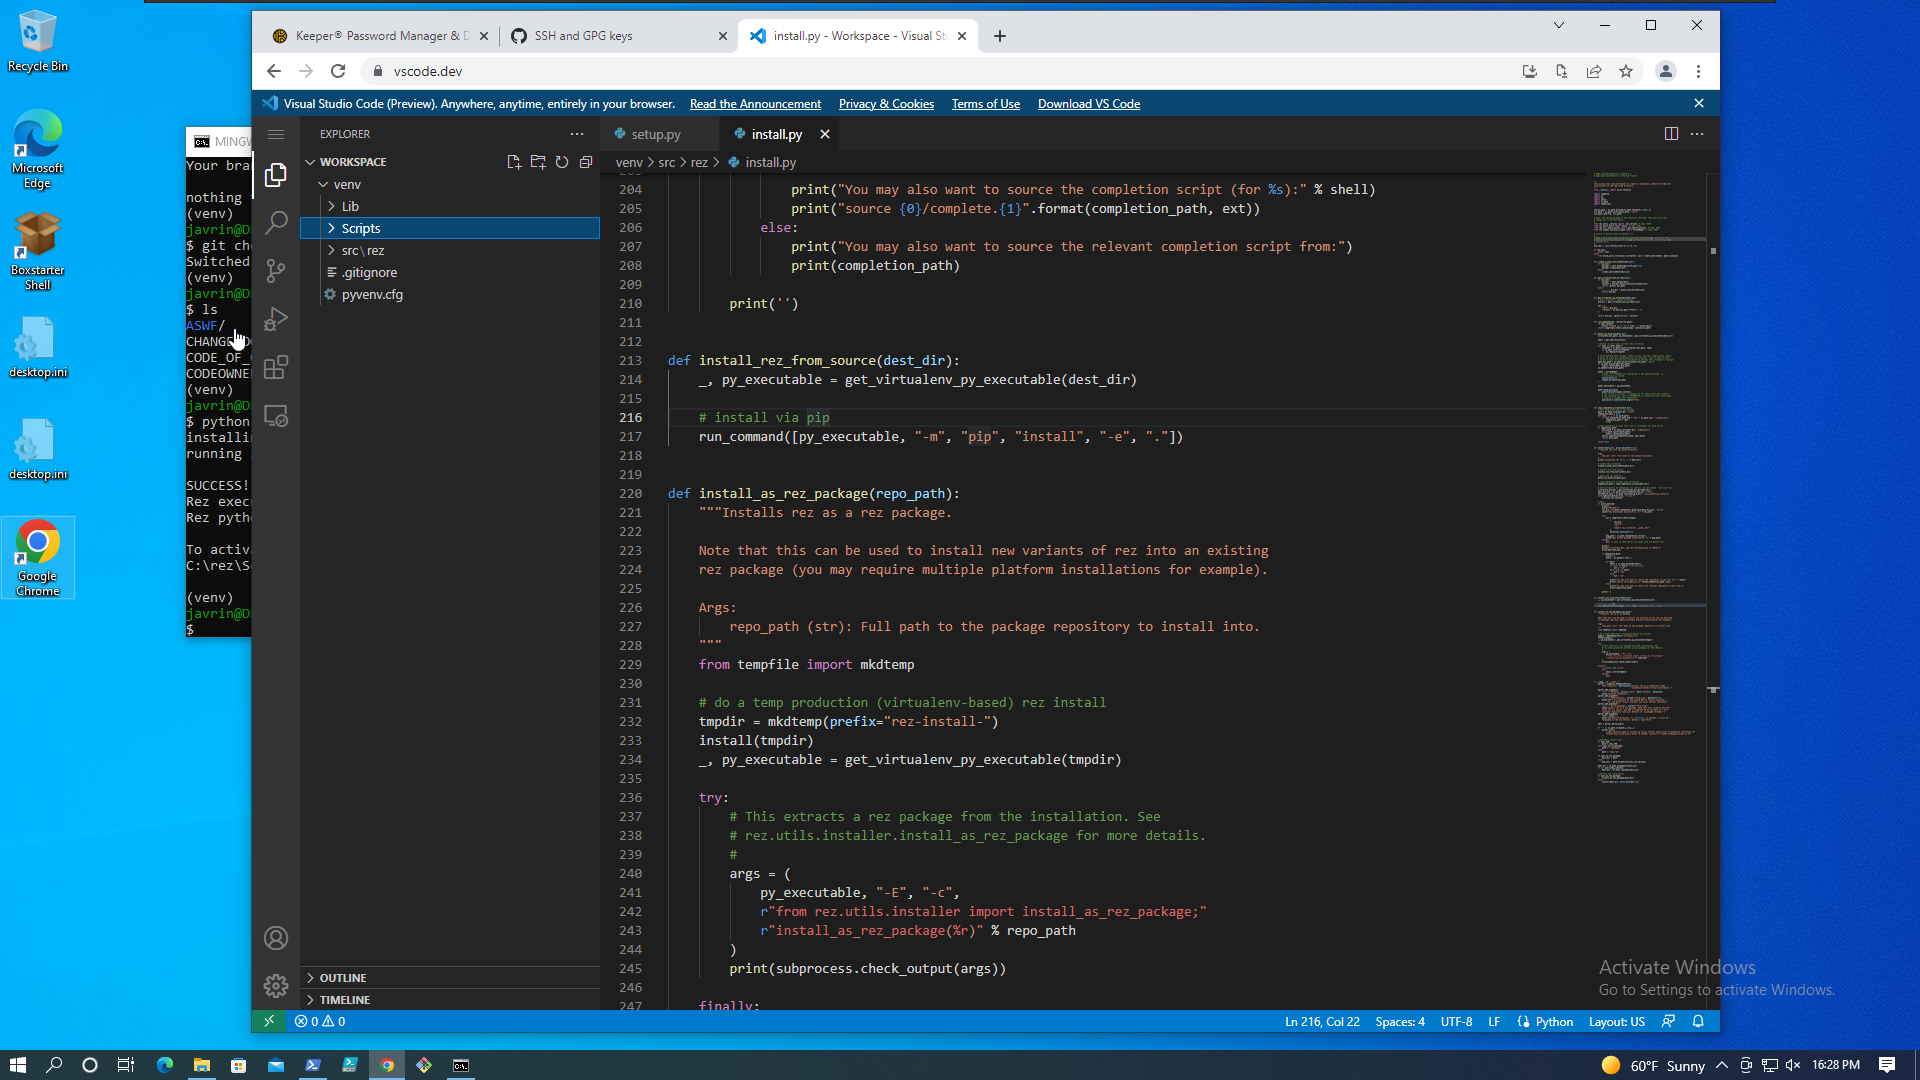Expand the TIMELINE section
Screen dimensions: 1920x1080
(345, 1000)
